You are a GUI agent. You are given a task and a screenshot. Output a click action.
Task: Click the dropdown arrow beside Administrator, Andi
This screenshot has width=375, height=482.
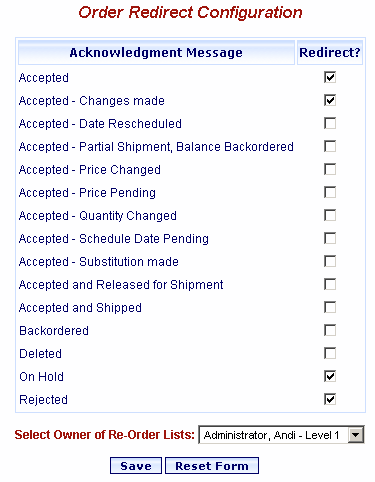356,435
